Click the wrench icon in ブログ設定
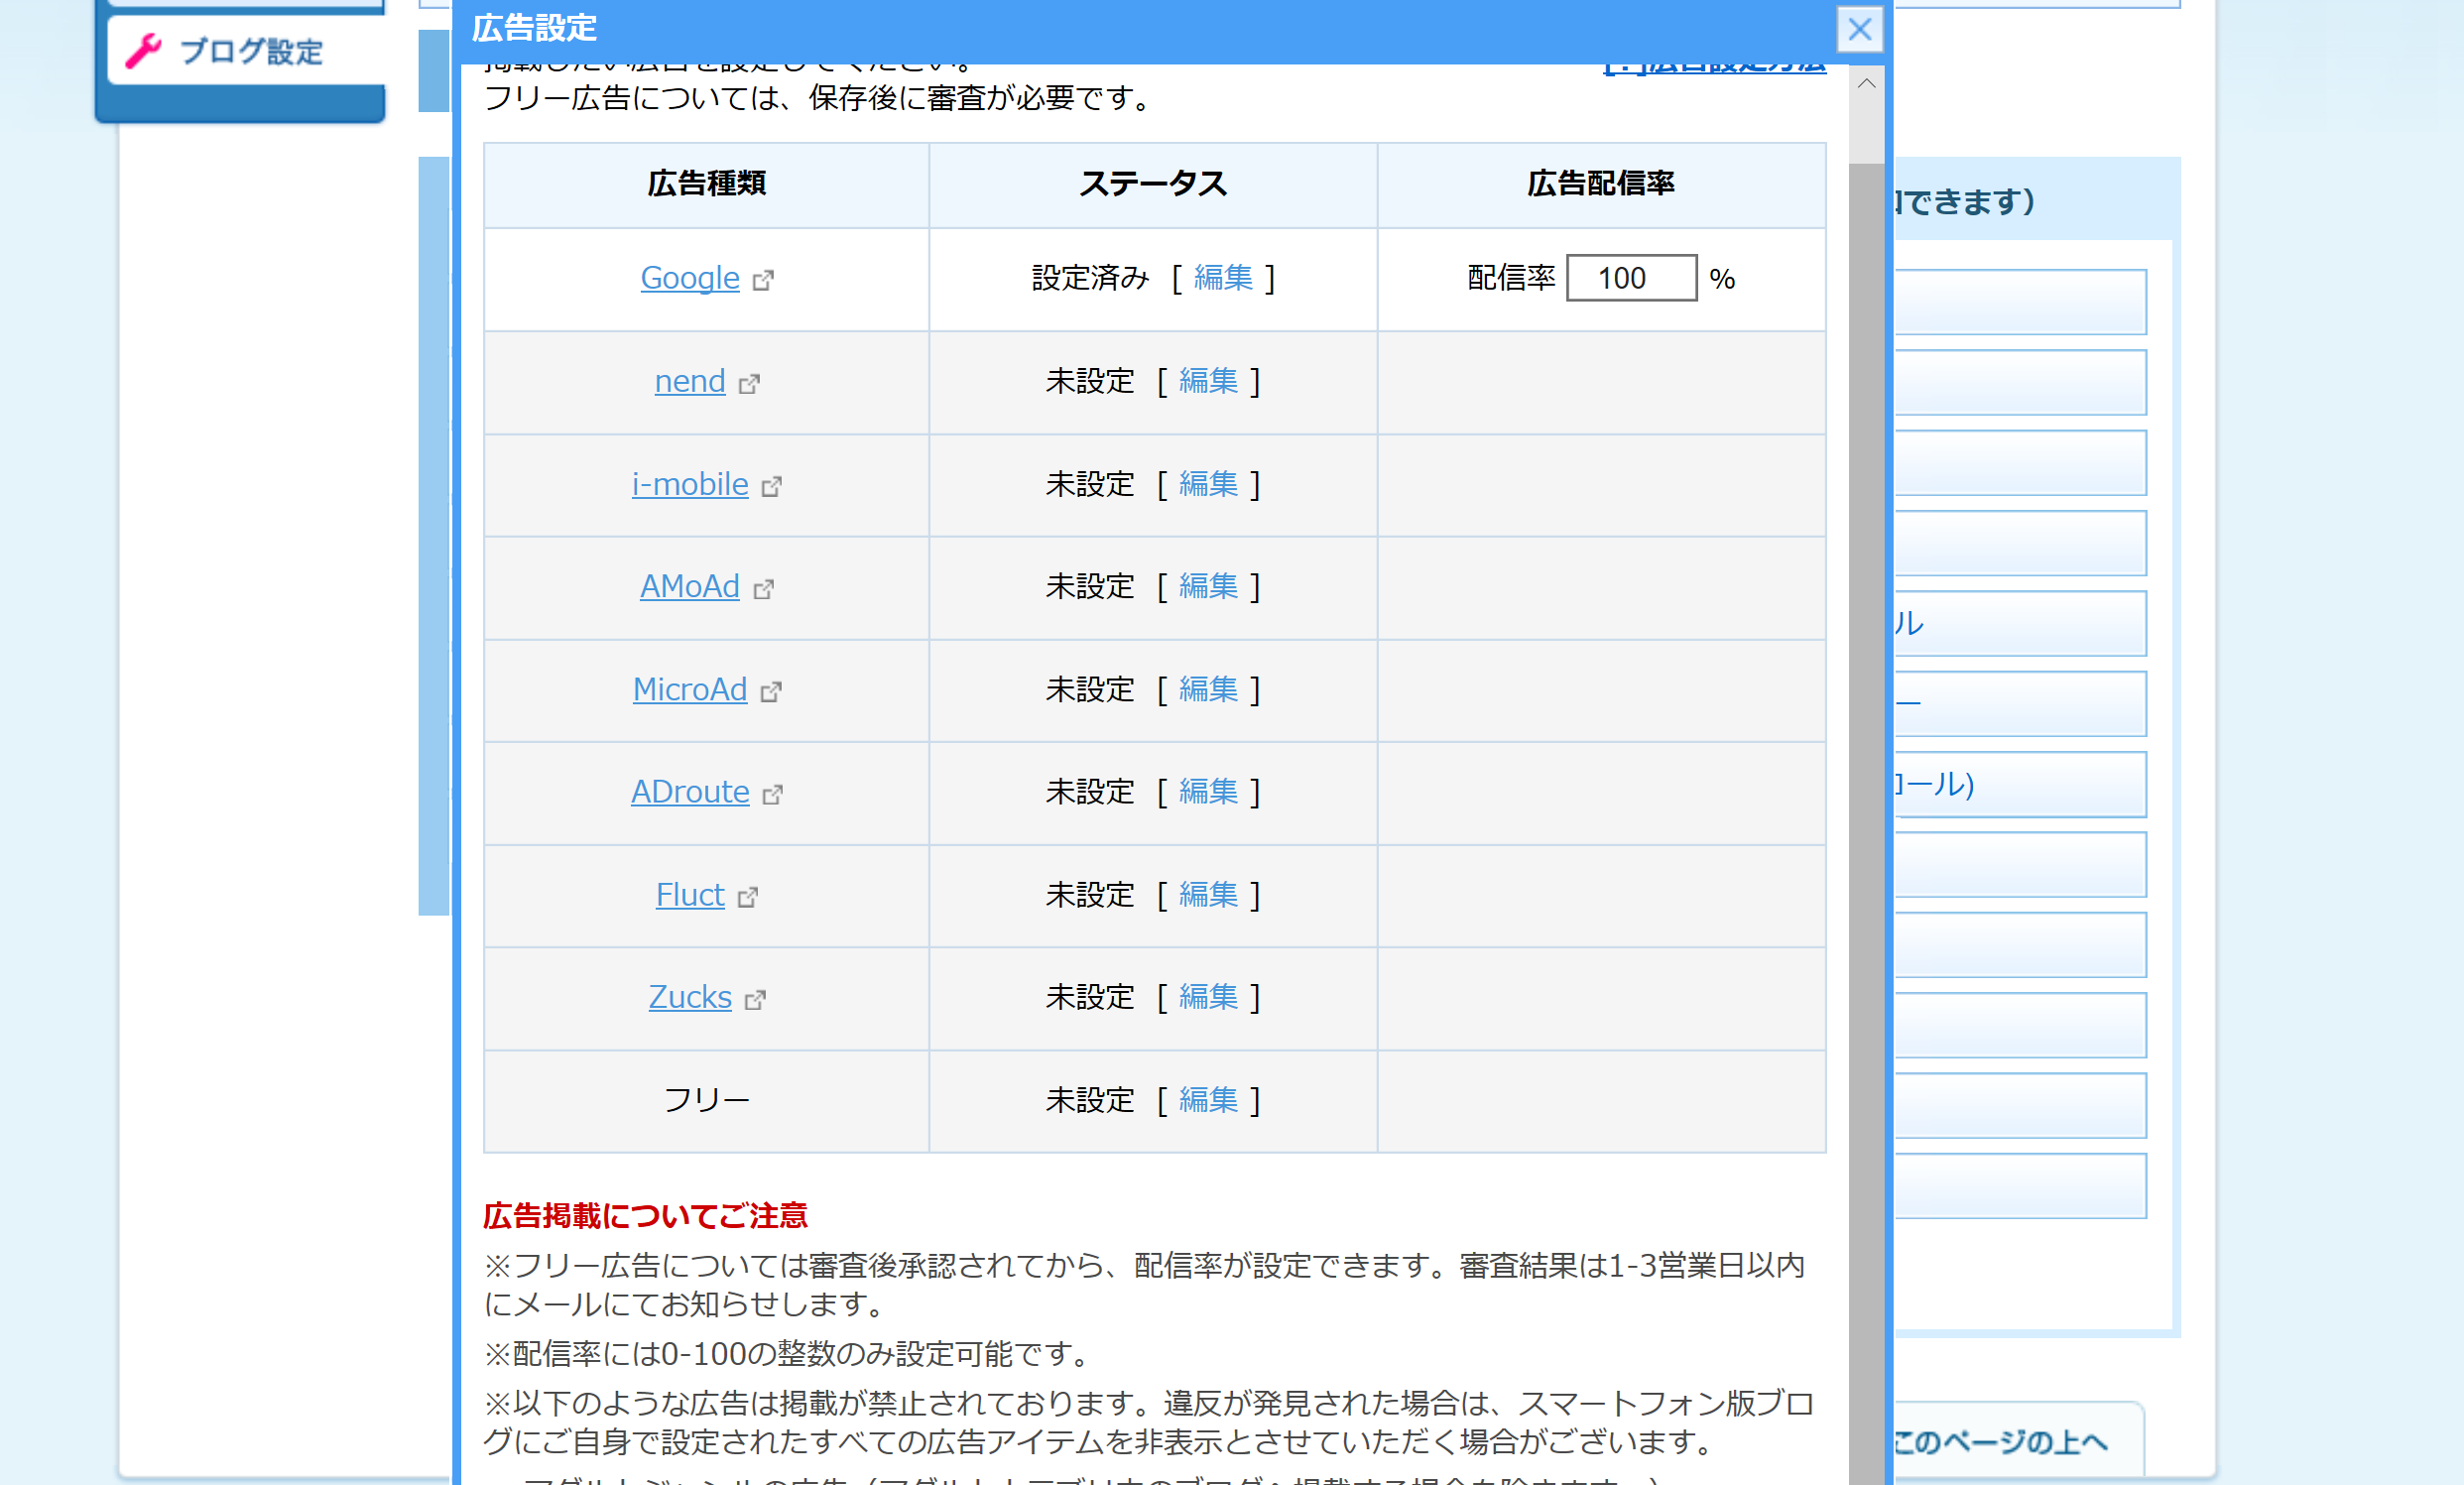The width and height of the screenshot is (2464, 1485). [x=143, y=51]
